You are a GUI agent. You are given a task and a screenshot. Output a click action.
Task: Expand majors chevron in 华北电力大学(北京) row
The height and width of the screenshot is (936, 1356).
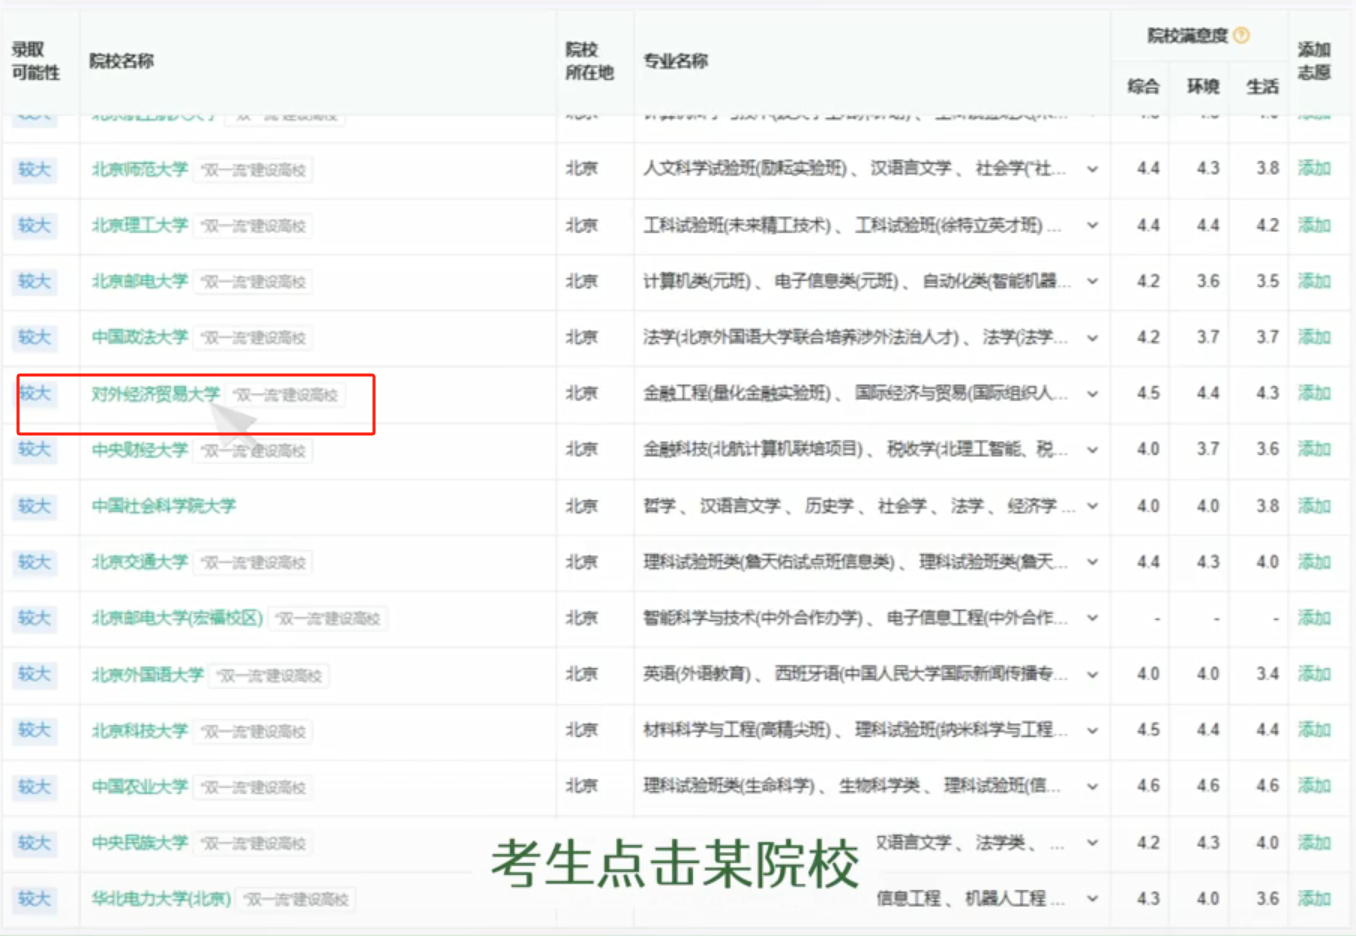tap(1092, 899)
